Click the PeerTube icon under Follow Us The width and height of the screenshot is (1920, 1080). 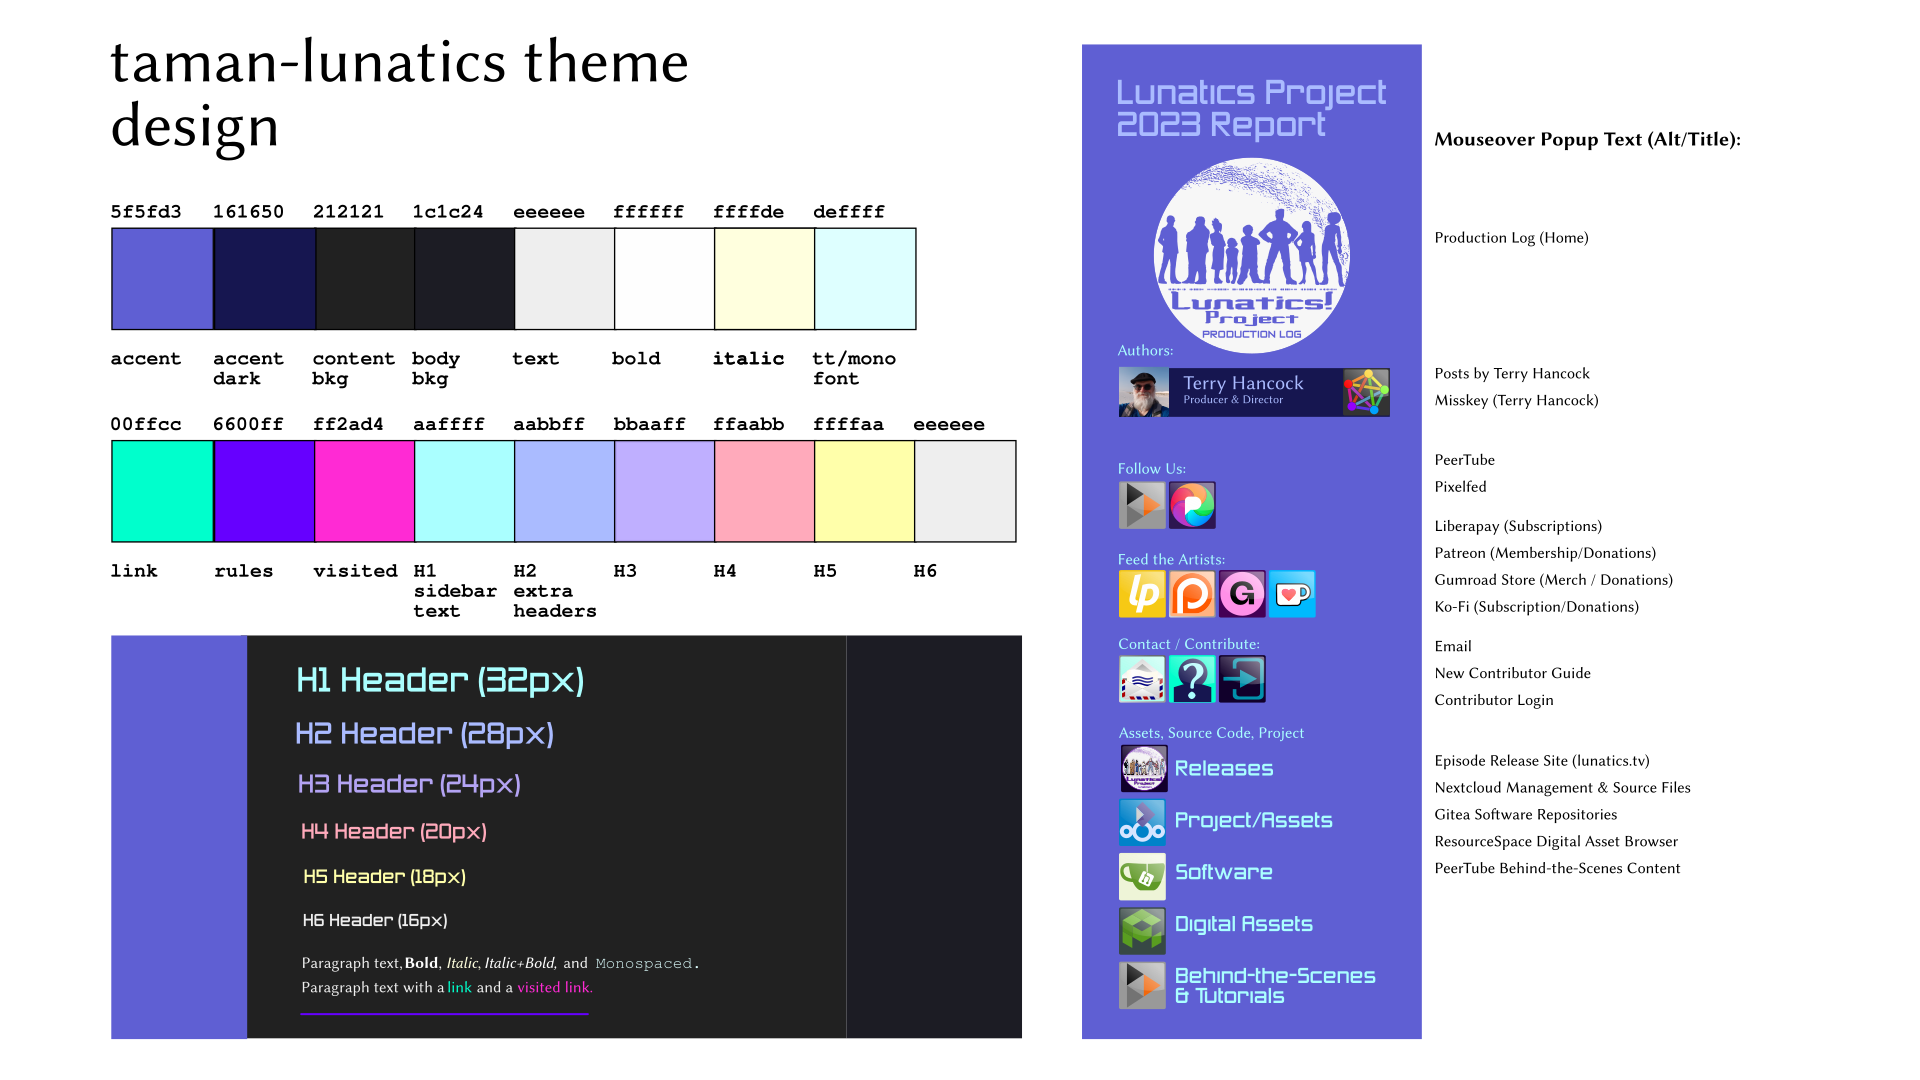(x=1141, y=505)
